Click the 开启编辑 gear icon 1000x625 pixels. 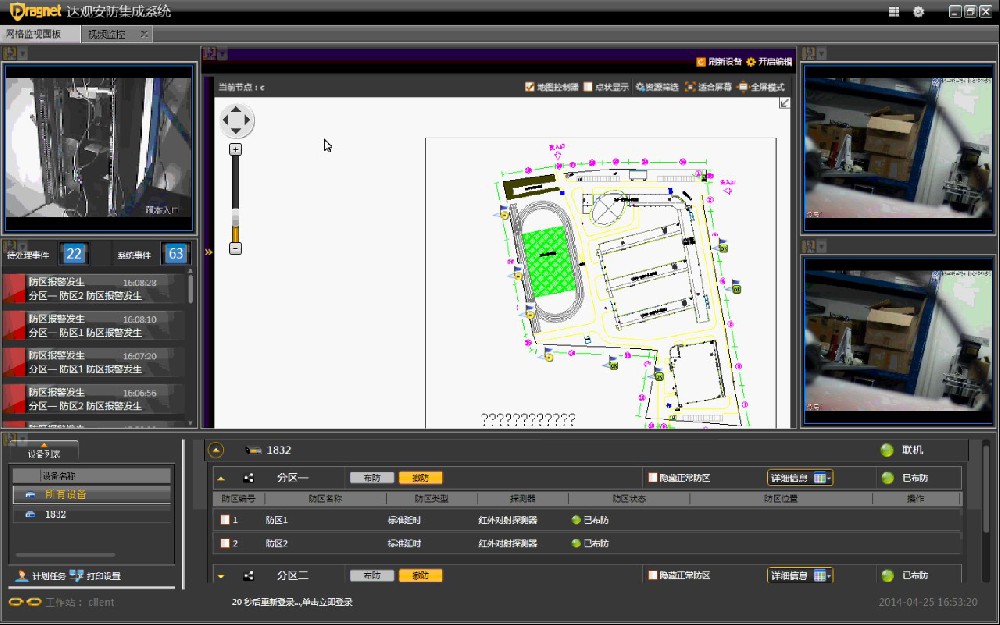pyautogui.click(x=750, y=61)
